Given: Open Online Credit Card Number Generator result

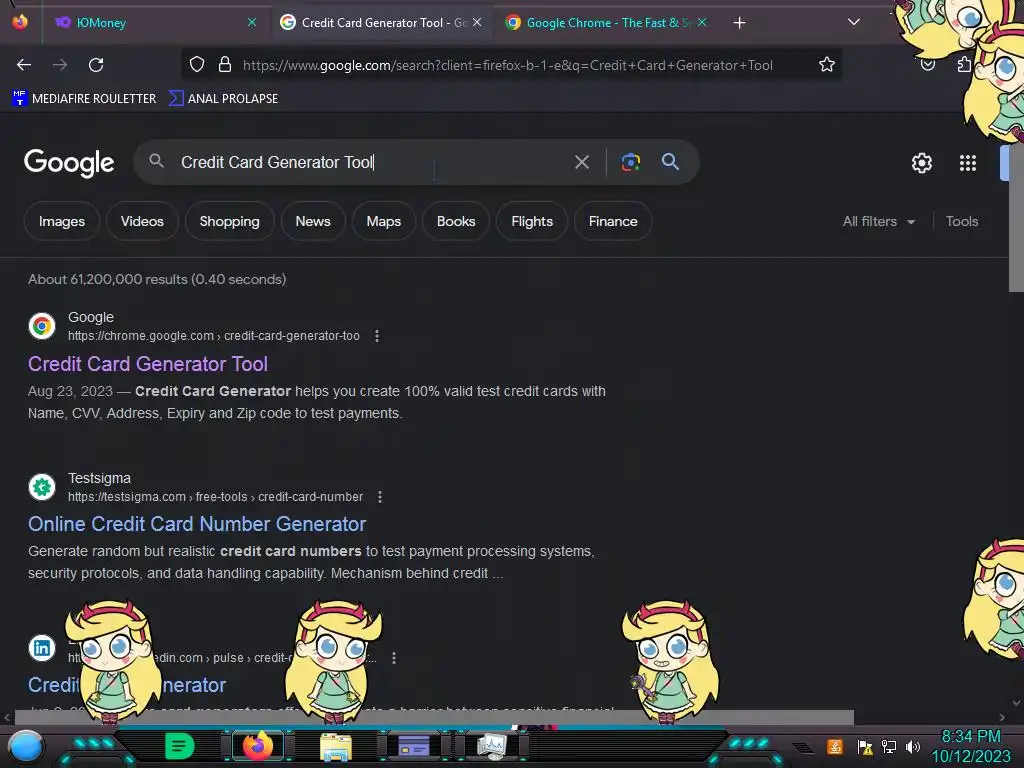Looking at the screenshot, I should (197, 524).
